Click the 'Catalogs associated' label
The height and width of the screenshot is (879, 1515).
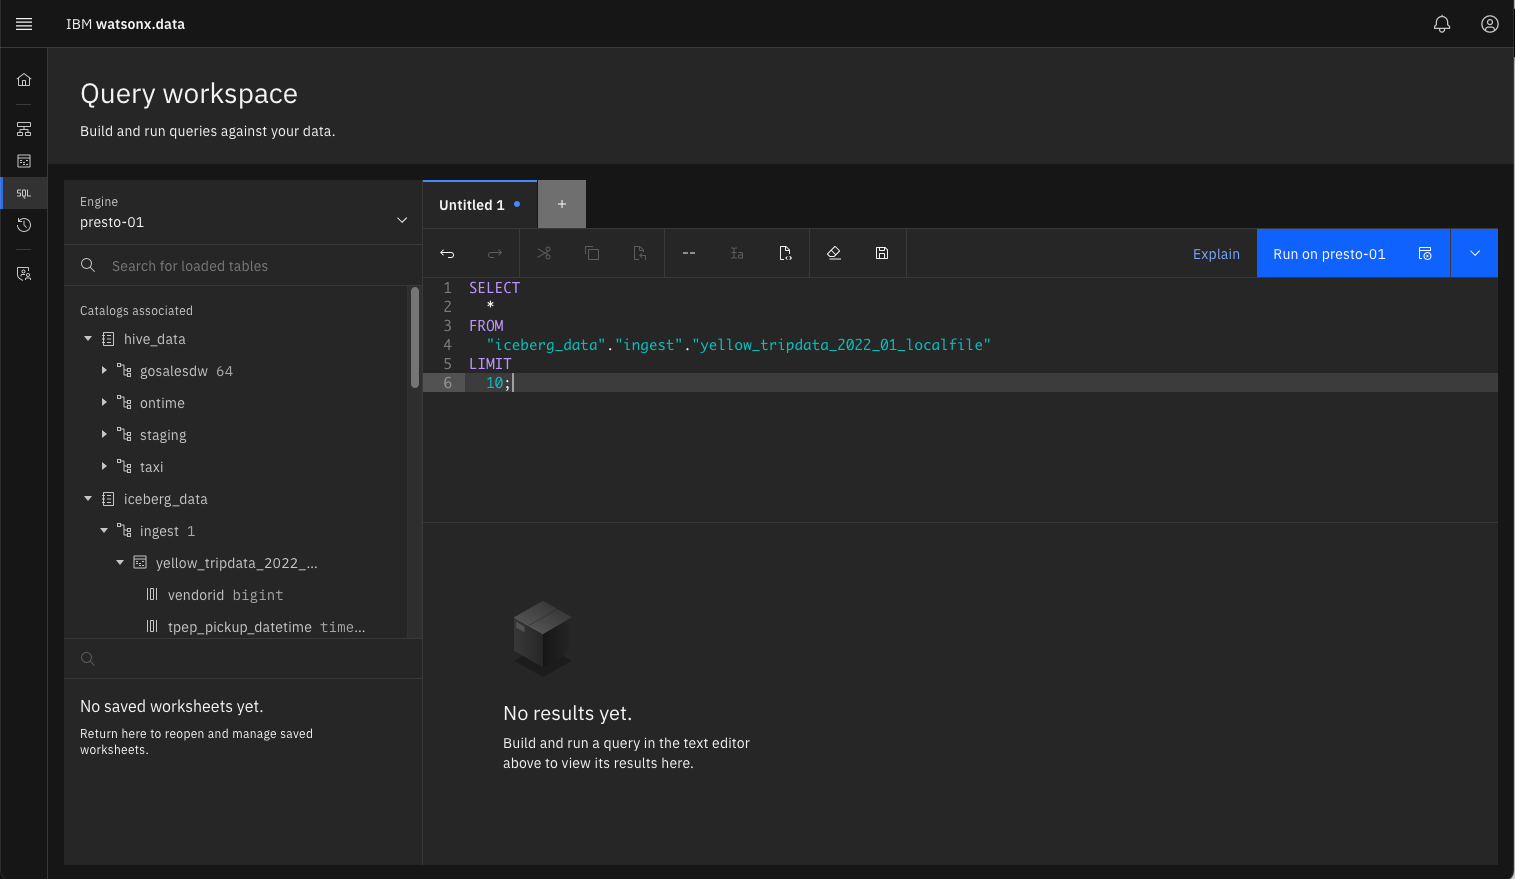tap(136, 311)
